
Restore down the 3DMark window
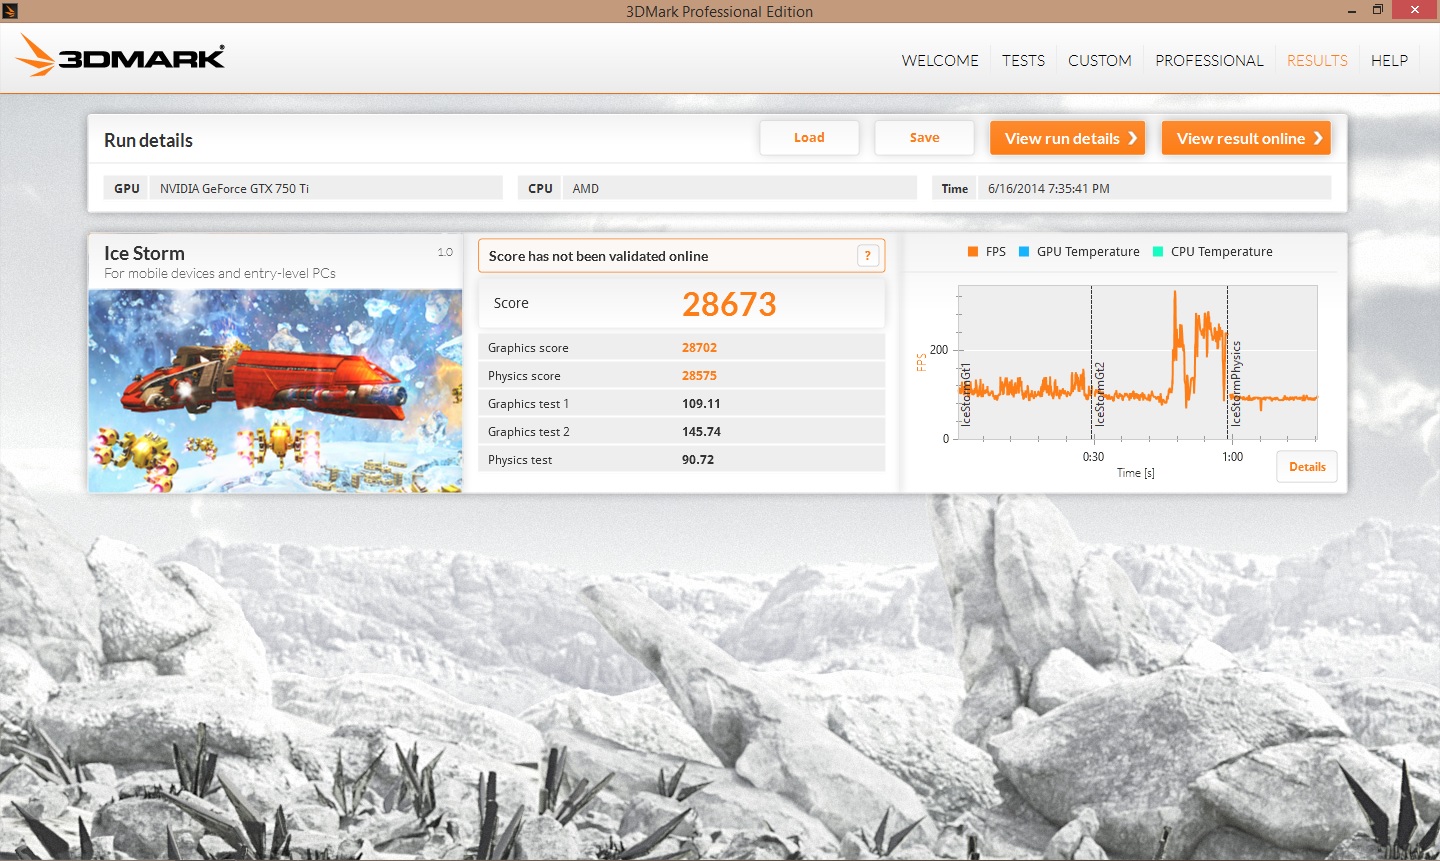point(1378,10)
